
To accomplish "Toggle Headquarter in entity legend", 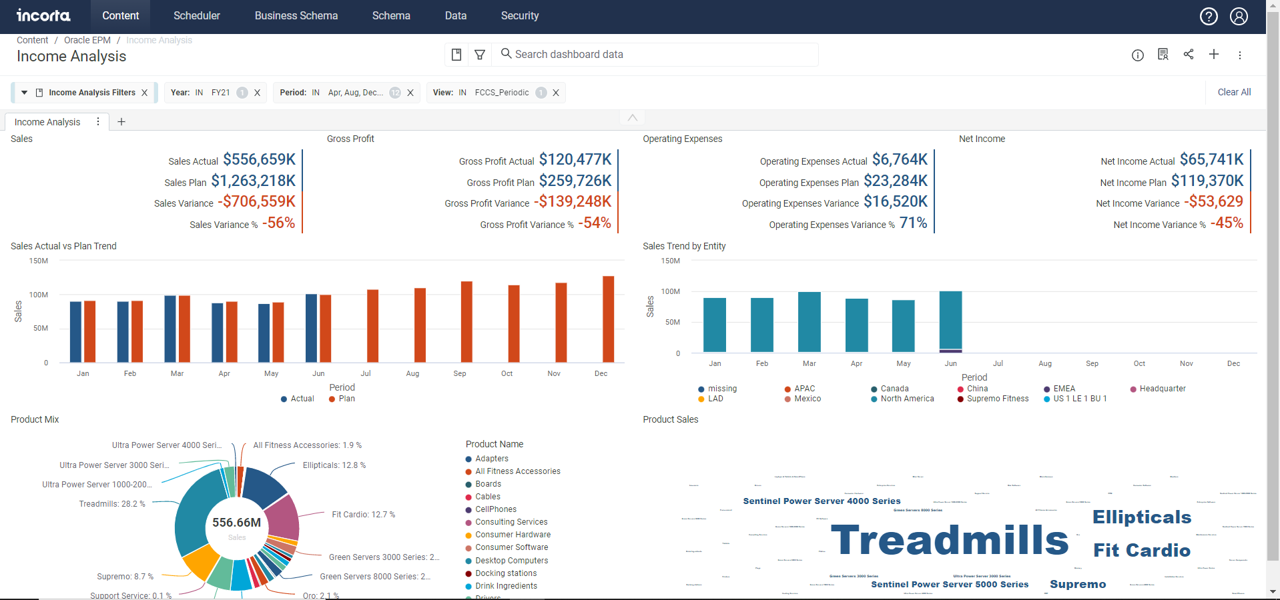I will click(1158, 388).
